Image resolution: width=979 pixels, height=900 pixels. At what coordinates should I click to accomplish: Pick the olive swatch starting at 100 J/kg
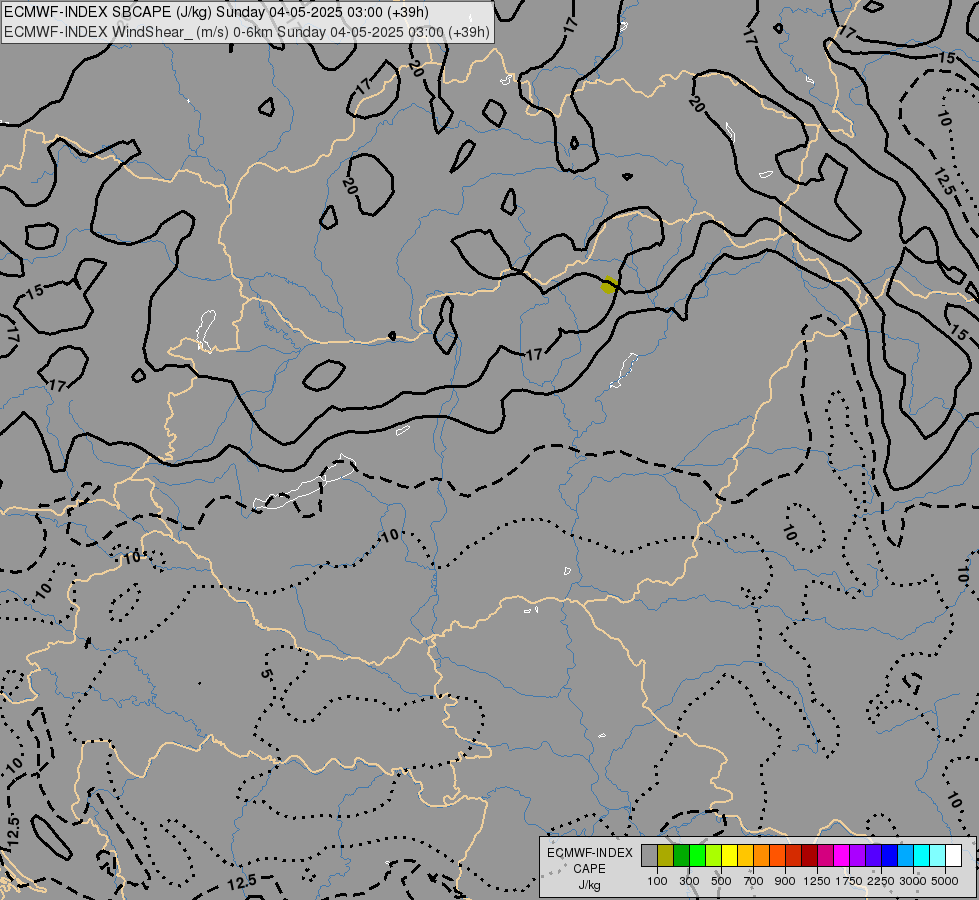tap(666, 855)
